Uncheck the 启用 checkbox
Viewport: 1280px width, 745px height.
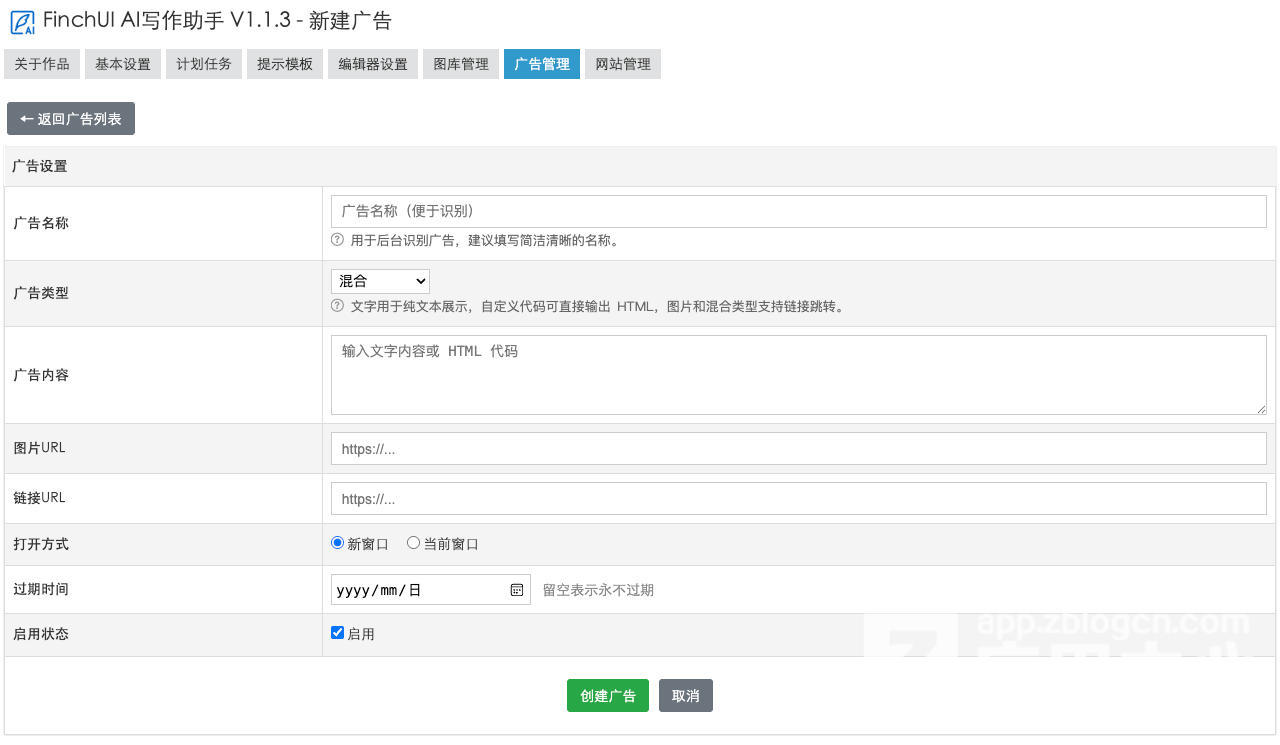tap(337, 632)
